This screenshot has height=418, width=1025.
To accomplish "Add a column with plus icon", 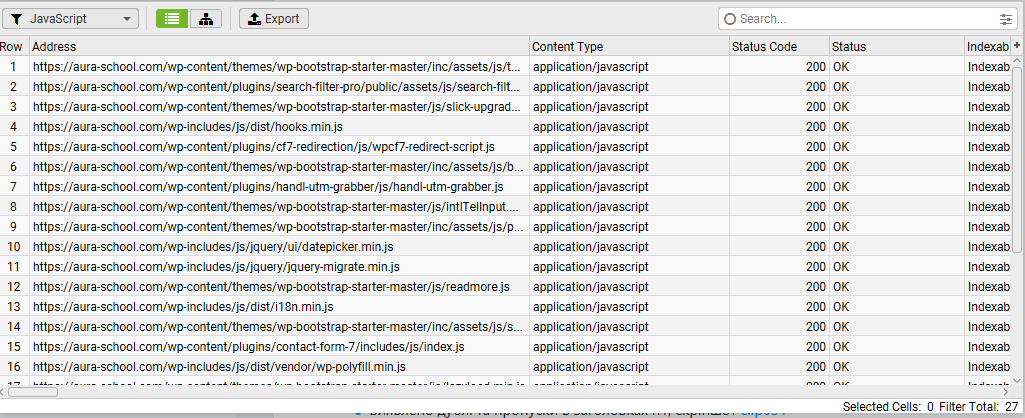I will click(1017, 46).
